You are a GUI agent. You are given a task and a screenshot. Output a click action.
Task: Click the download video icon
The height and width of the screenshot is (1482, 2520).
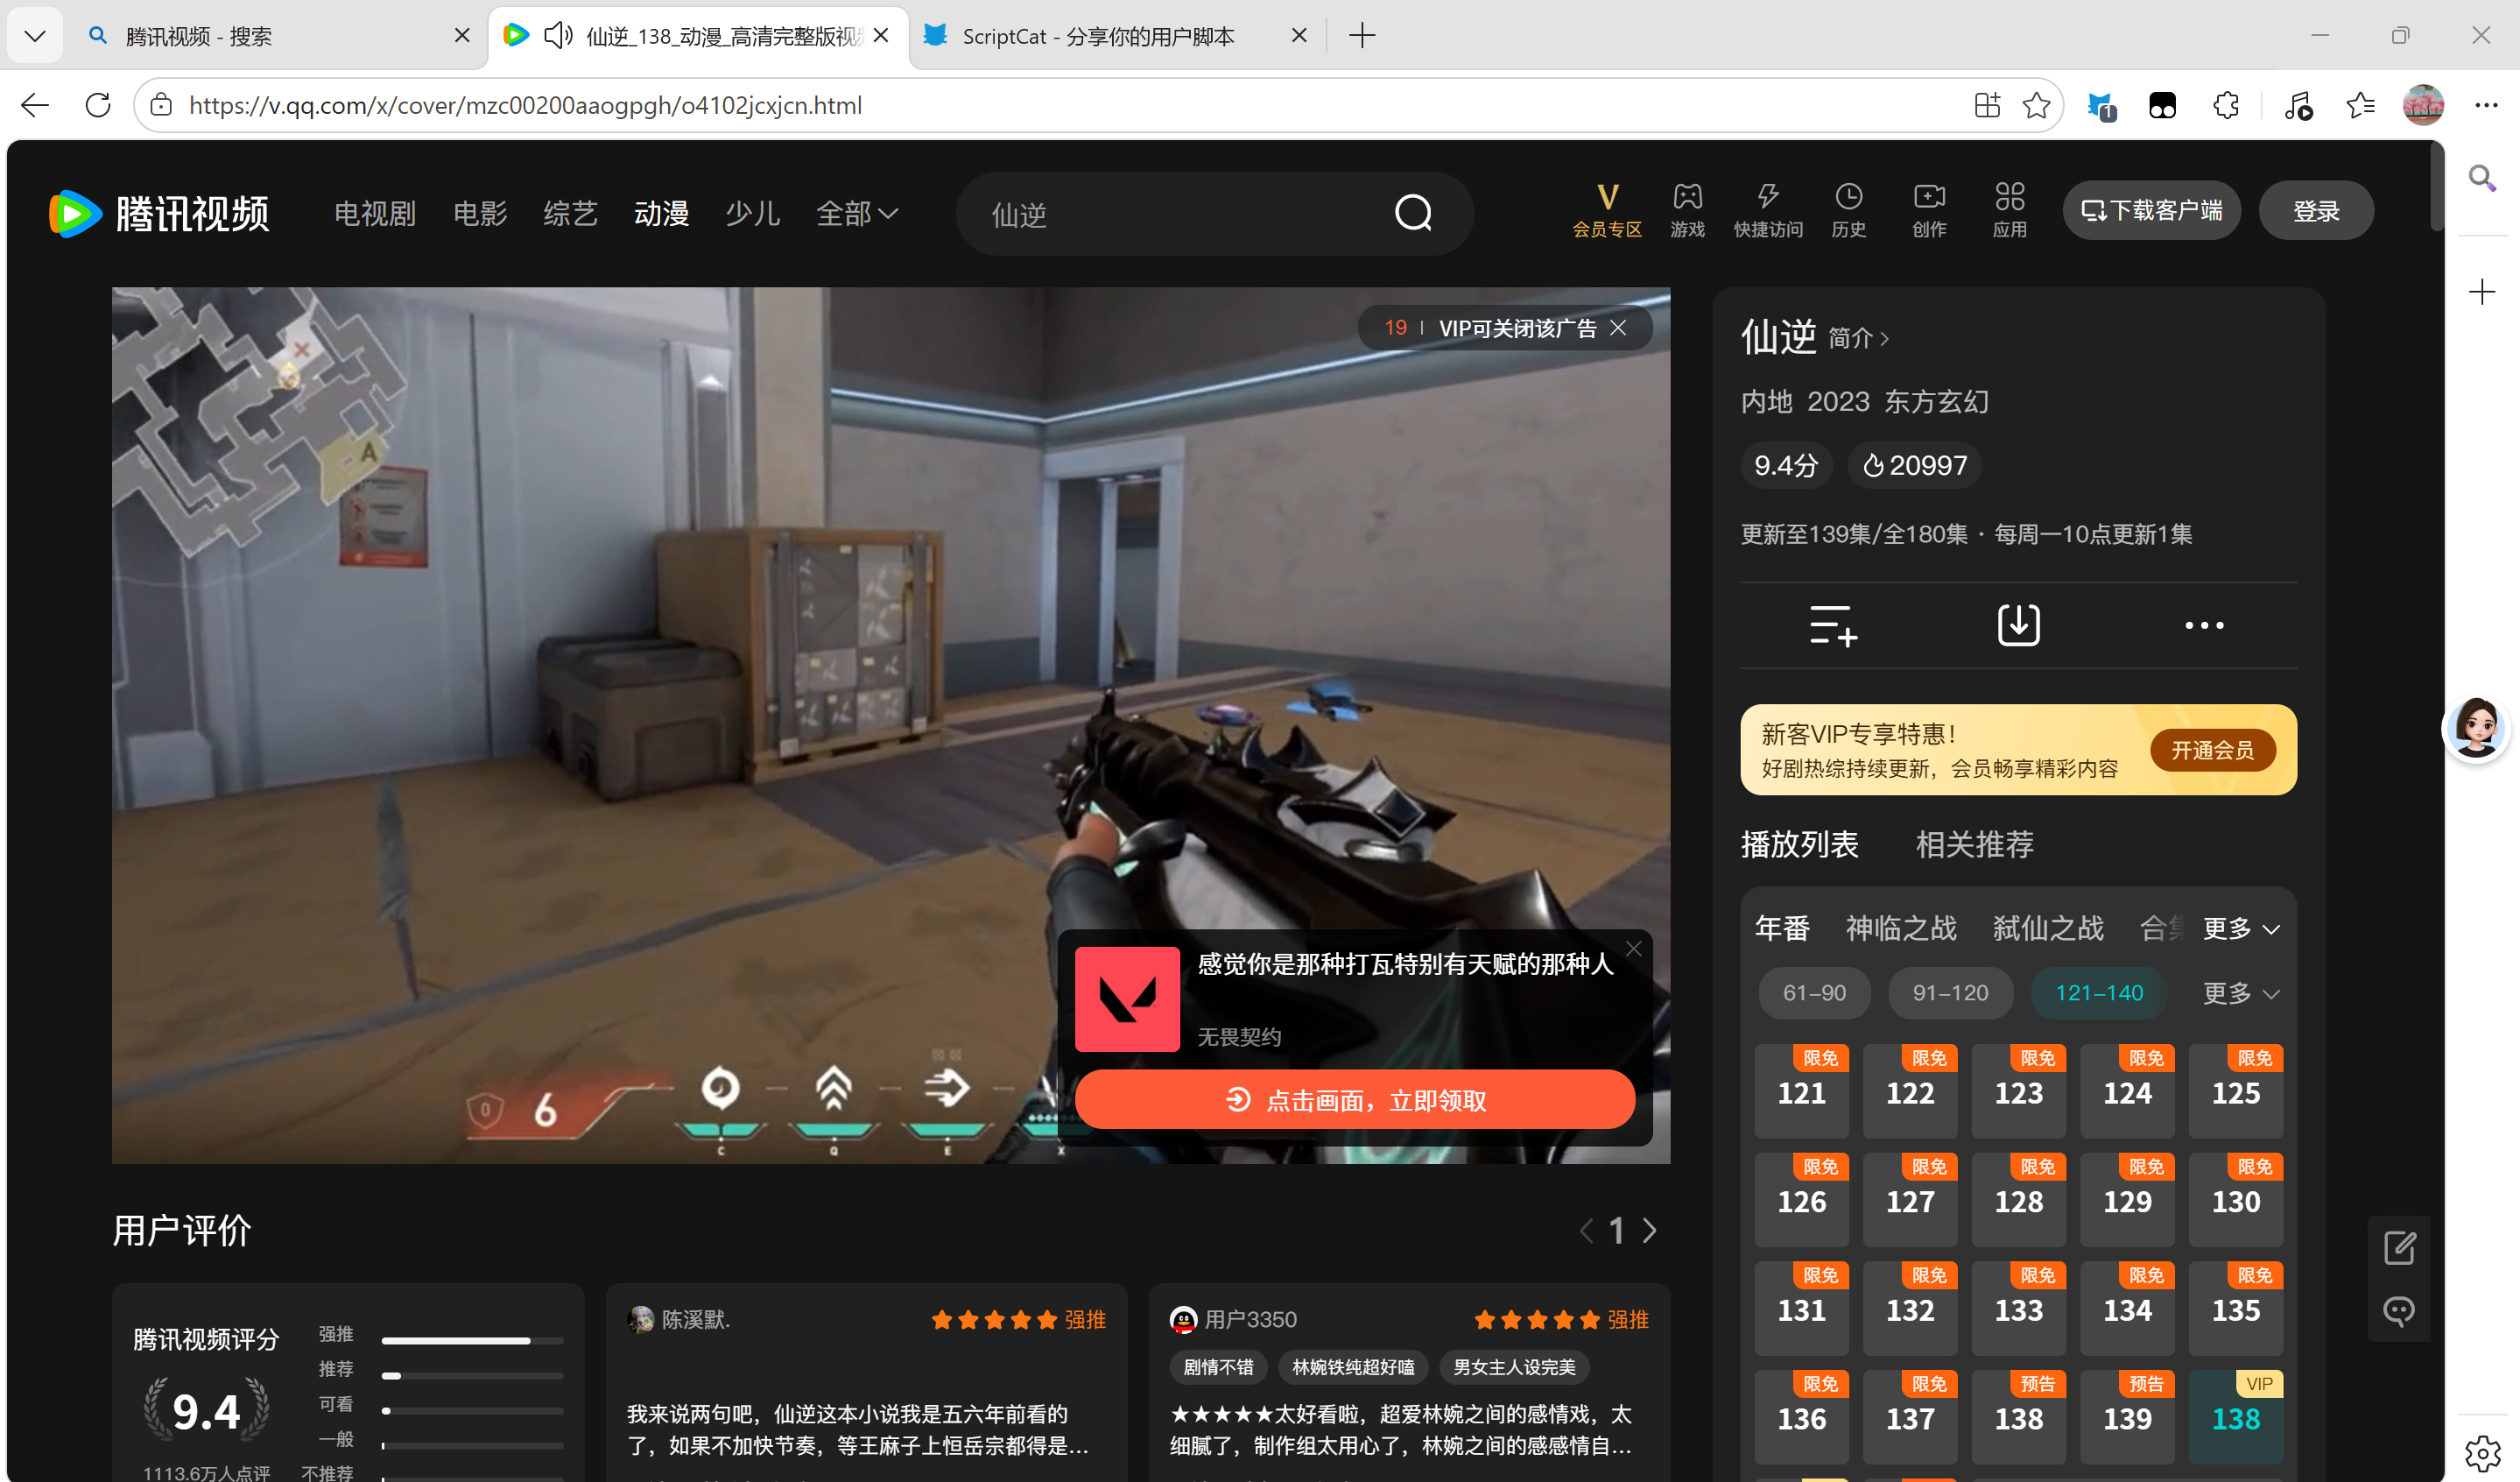click(x=2018, y=625)
